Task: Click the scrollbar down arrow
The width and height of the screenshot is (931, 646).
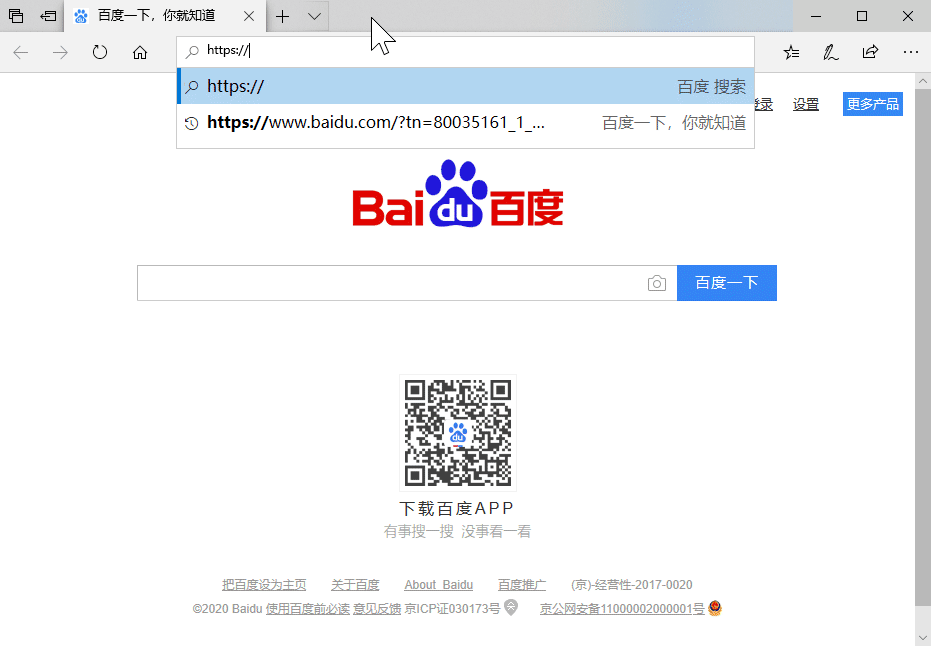Action: [923, 638]
